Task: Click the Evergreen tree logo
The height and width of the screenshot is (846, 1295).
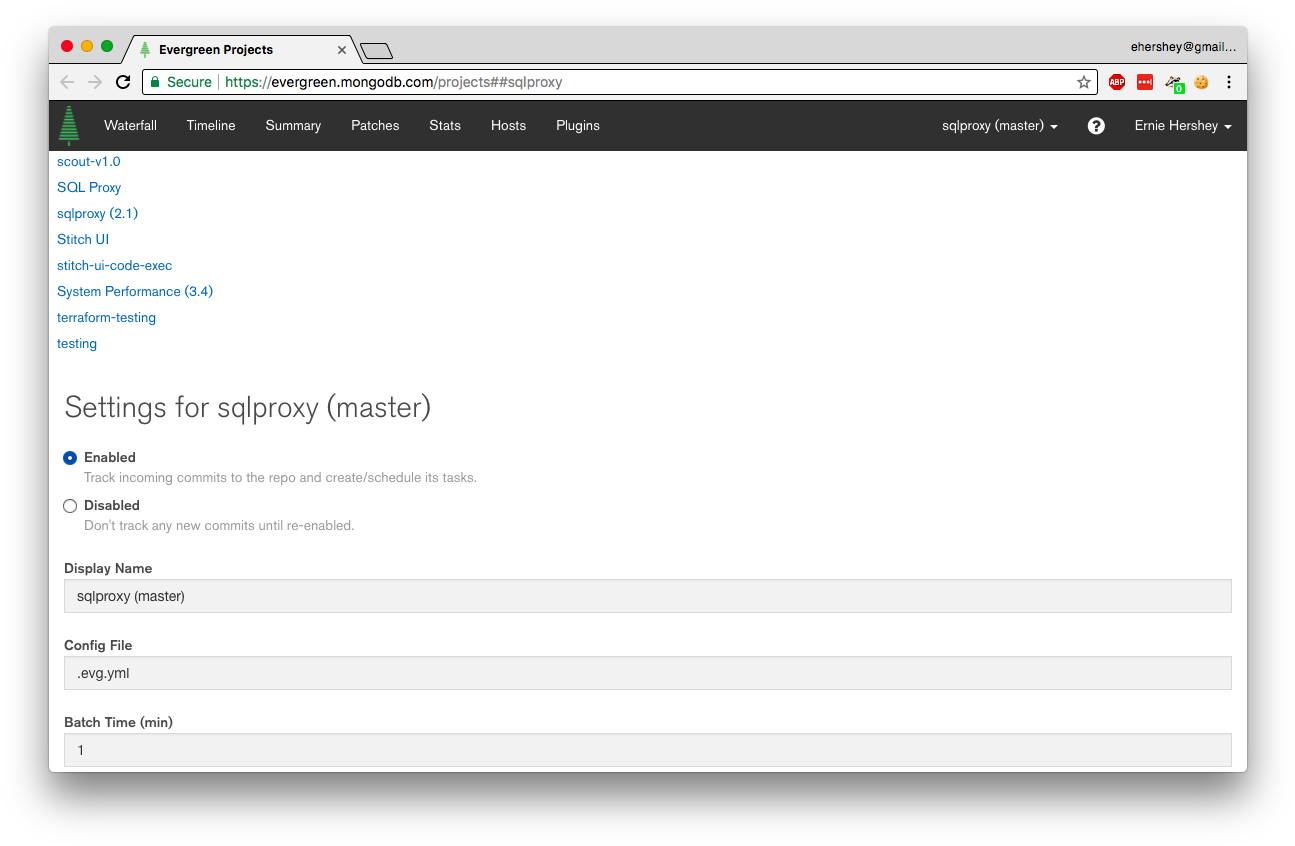Action: [68, 126]
